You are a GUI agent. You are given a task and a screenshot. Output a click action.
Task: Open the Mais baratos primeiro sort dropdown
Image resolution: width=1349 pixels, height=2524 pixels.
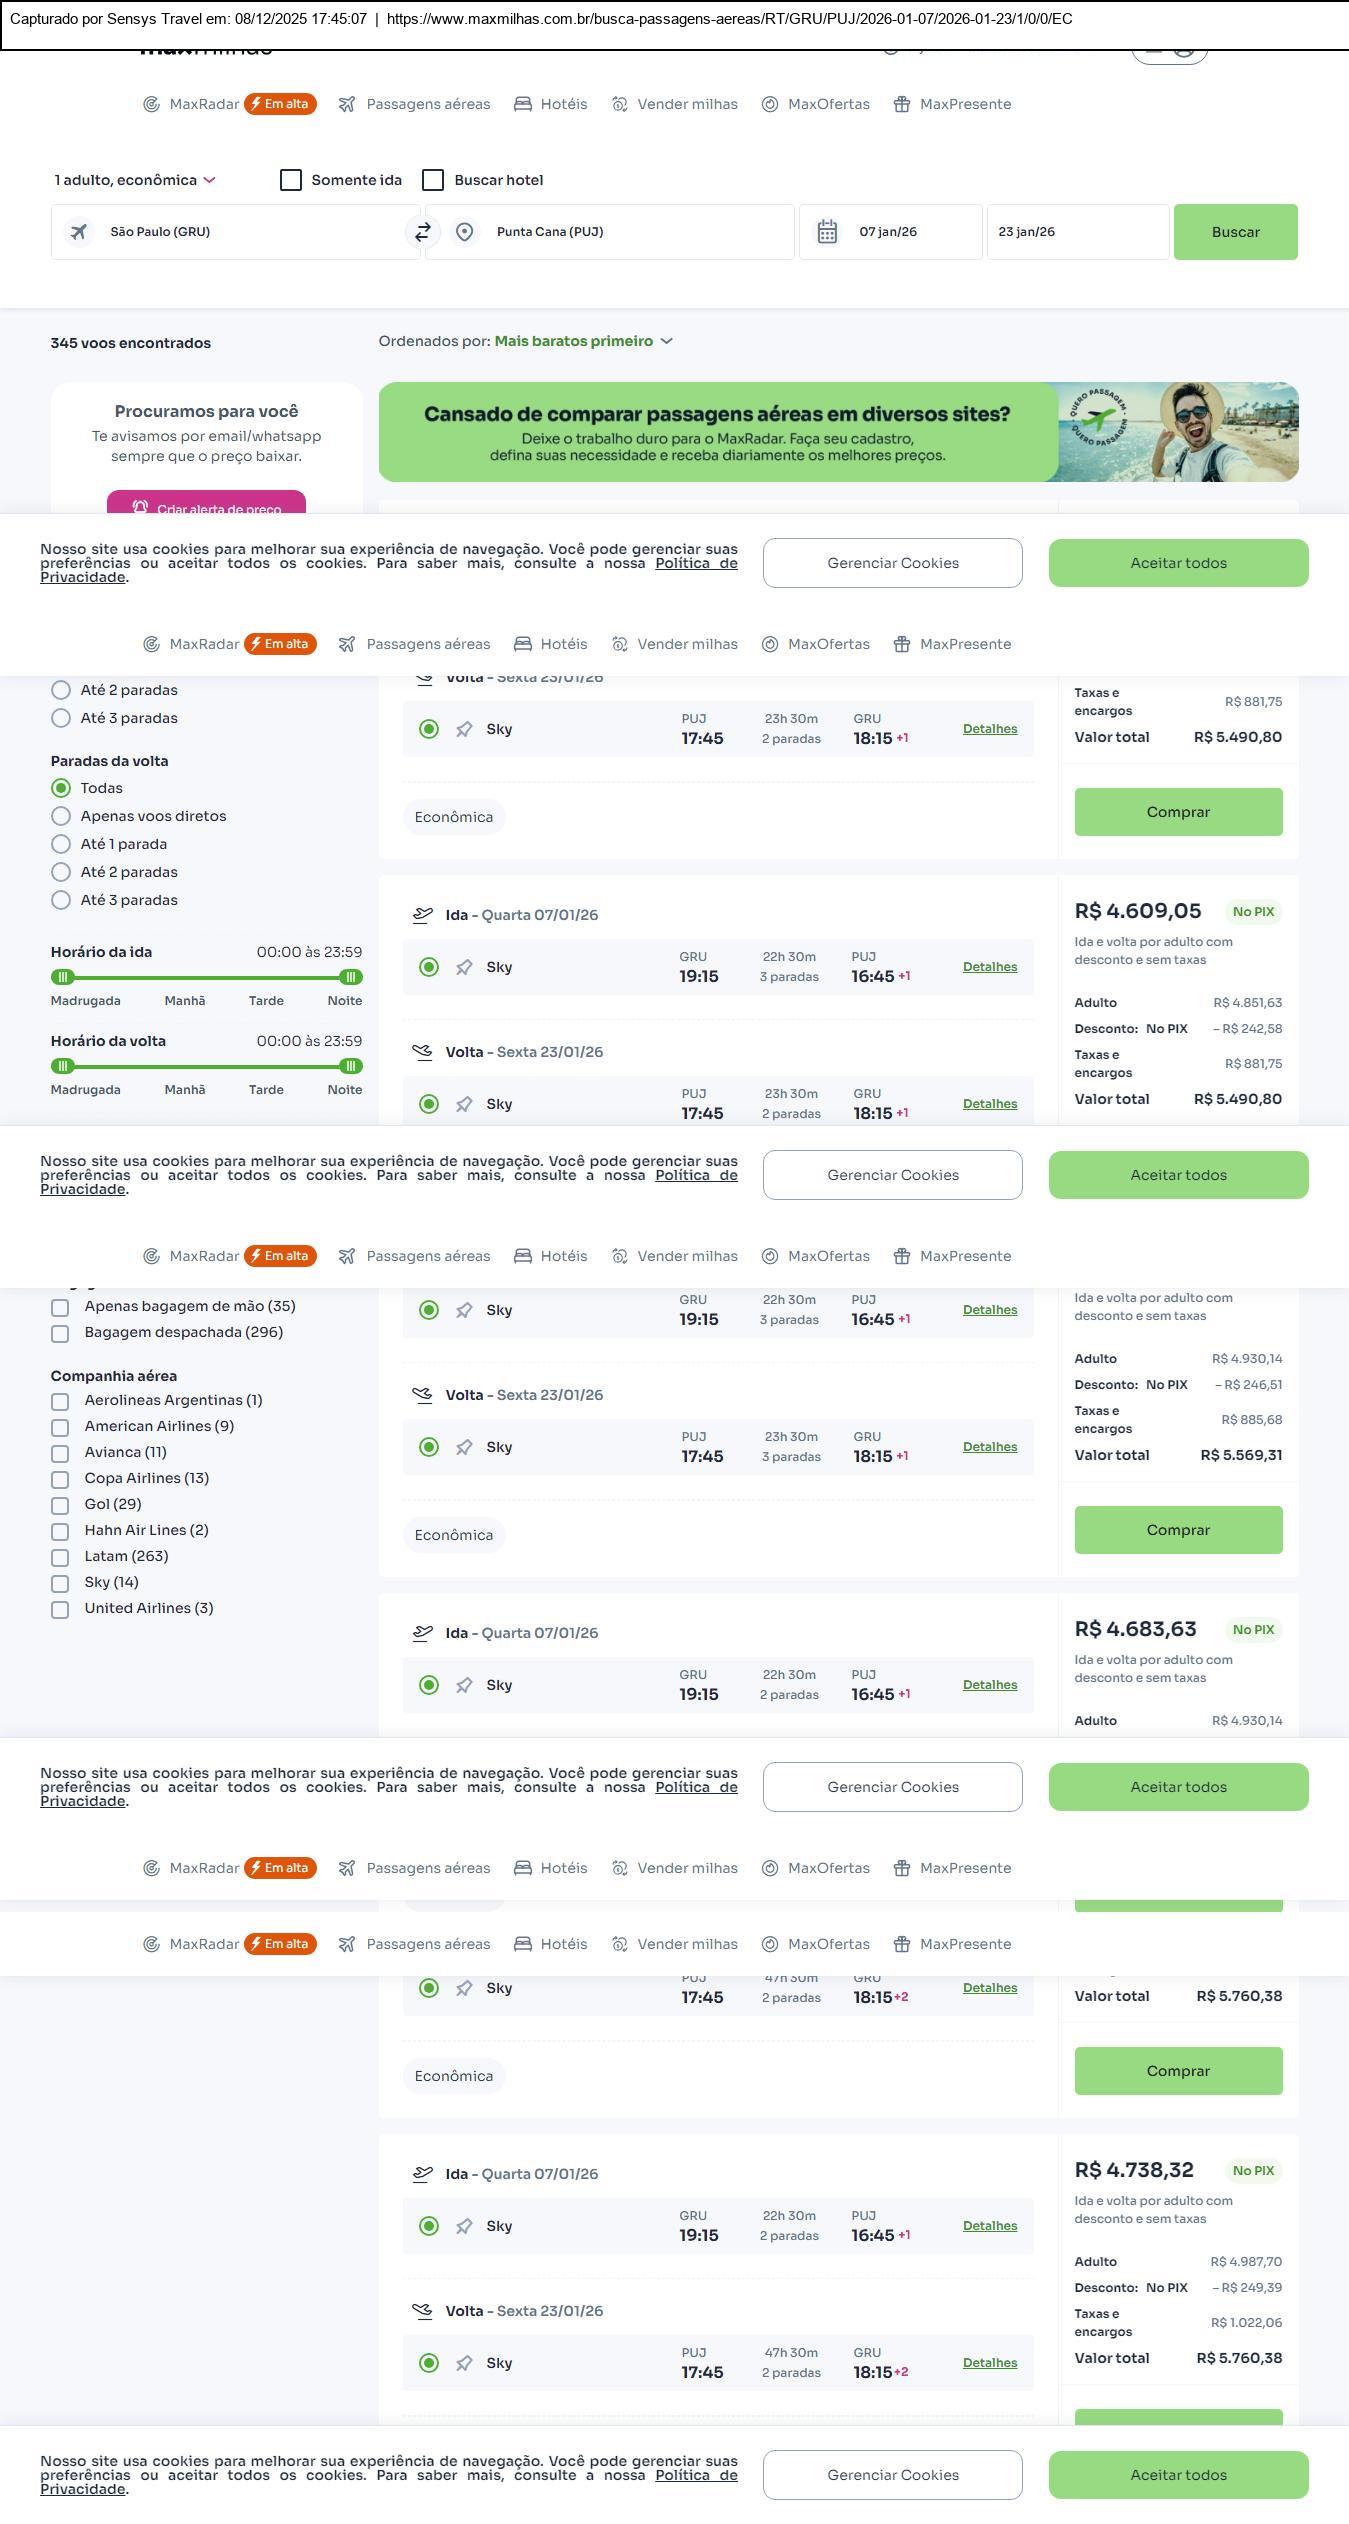tap(583, 341)
